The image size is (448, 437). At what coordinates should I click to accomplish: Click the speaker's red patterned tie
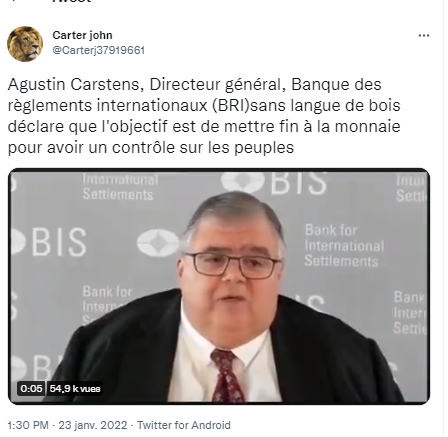coord(227,375)
